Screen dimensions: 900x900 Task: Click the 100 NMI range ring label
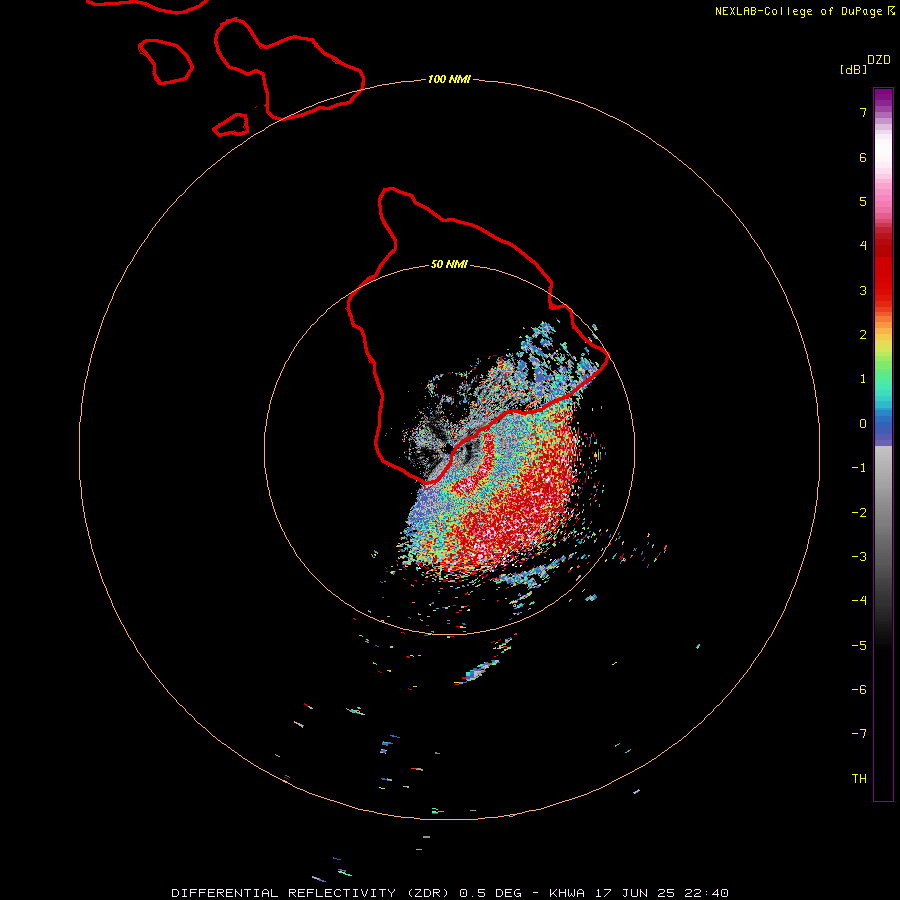click(449, 79)
